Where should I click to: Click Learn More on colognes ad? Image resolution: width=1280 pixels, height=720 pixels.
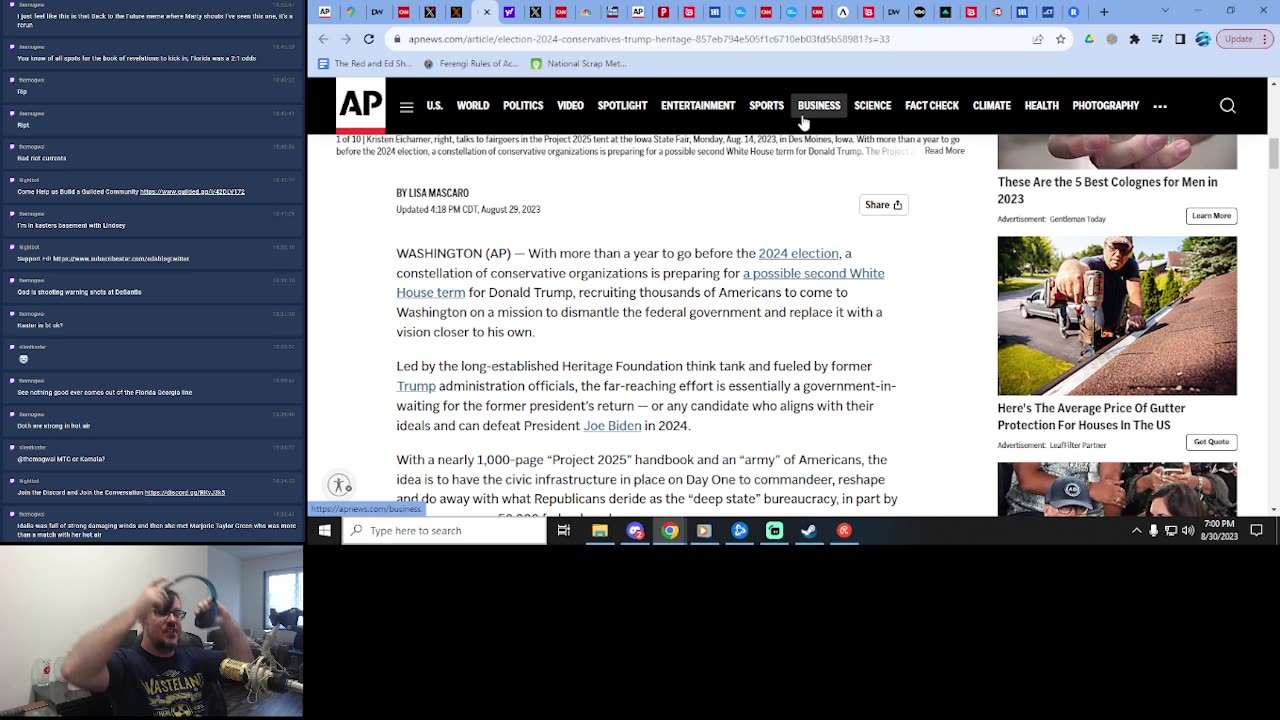(1211, 216)
